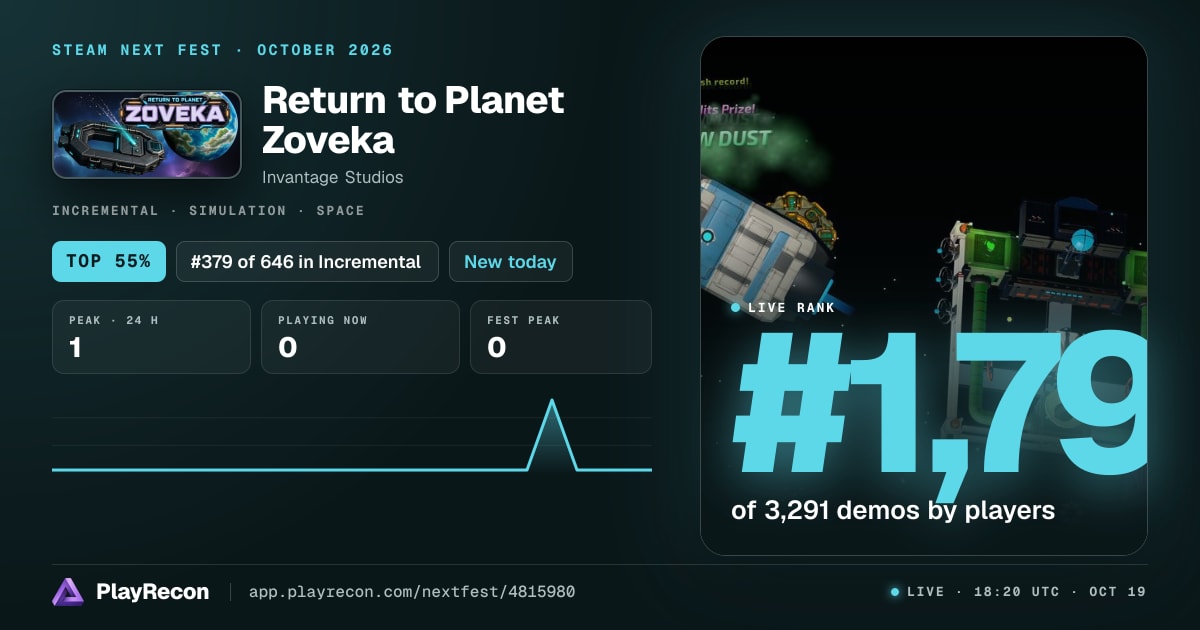Click the TOP 55% badge

click(x=108, y=261)
